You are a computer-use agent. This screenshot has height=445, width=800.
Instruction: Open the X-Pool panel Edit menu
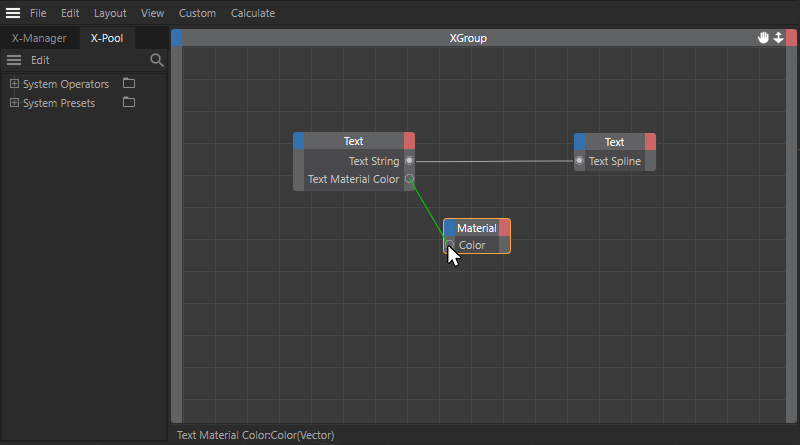click(40, 60)
